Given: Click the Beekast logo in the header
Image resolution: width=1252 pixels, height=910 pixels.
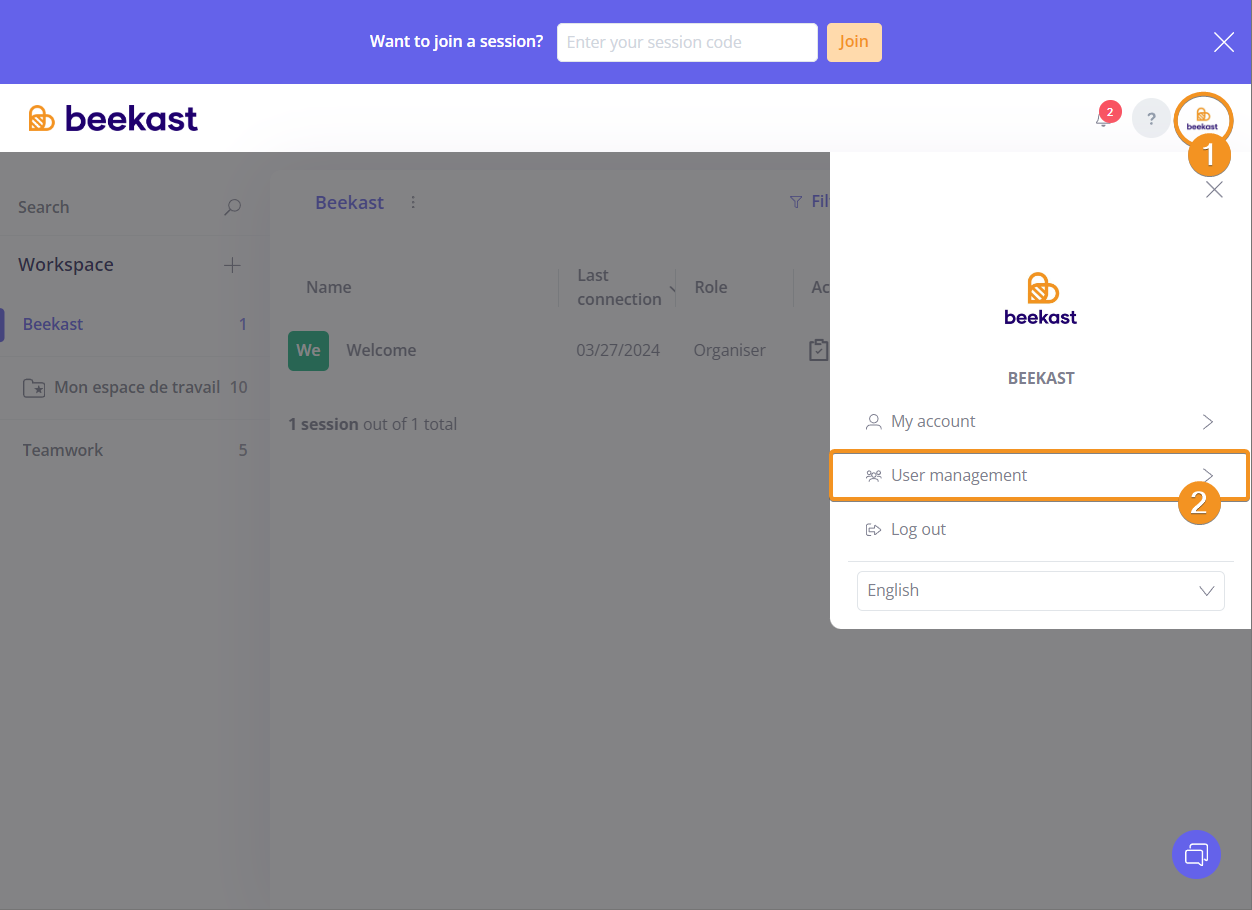Looking at the screenshot, I should tap(113, 118).
